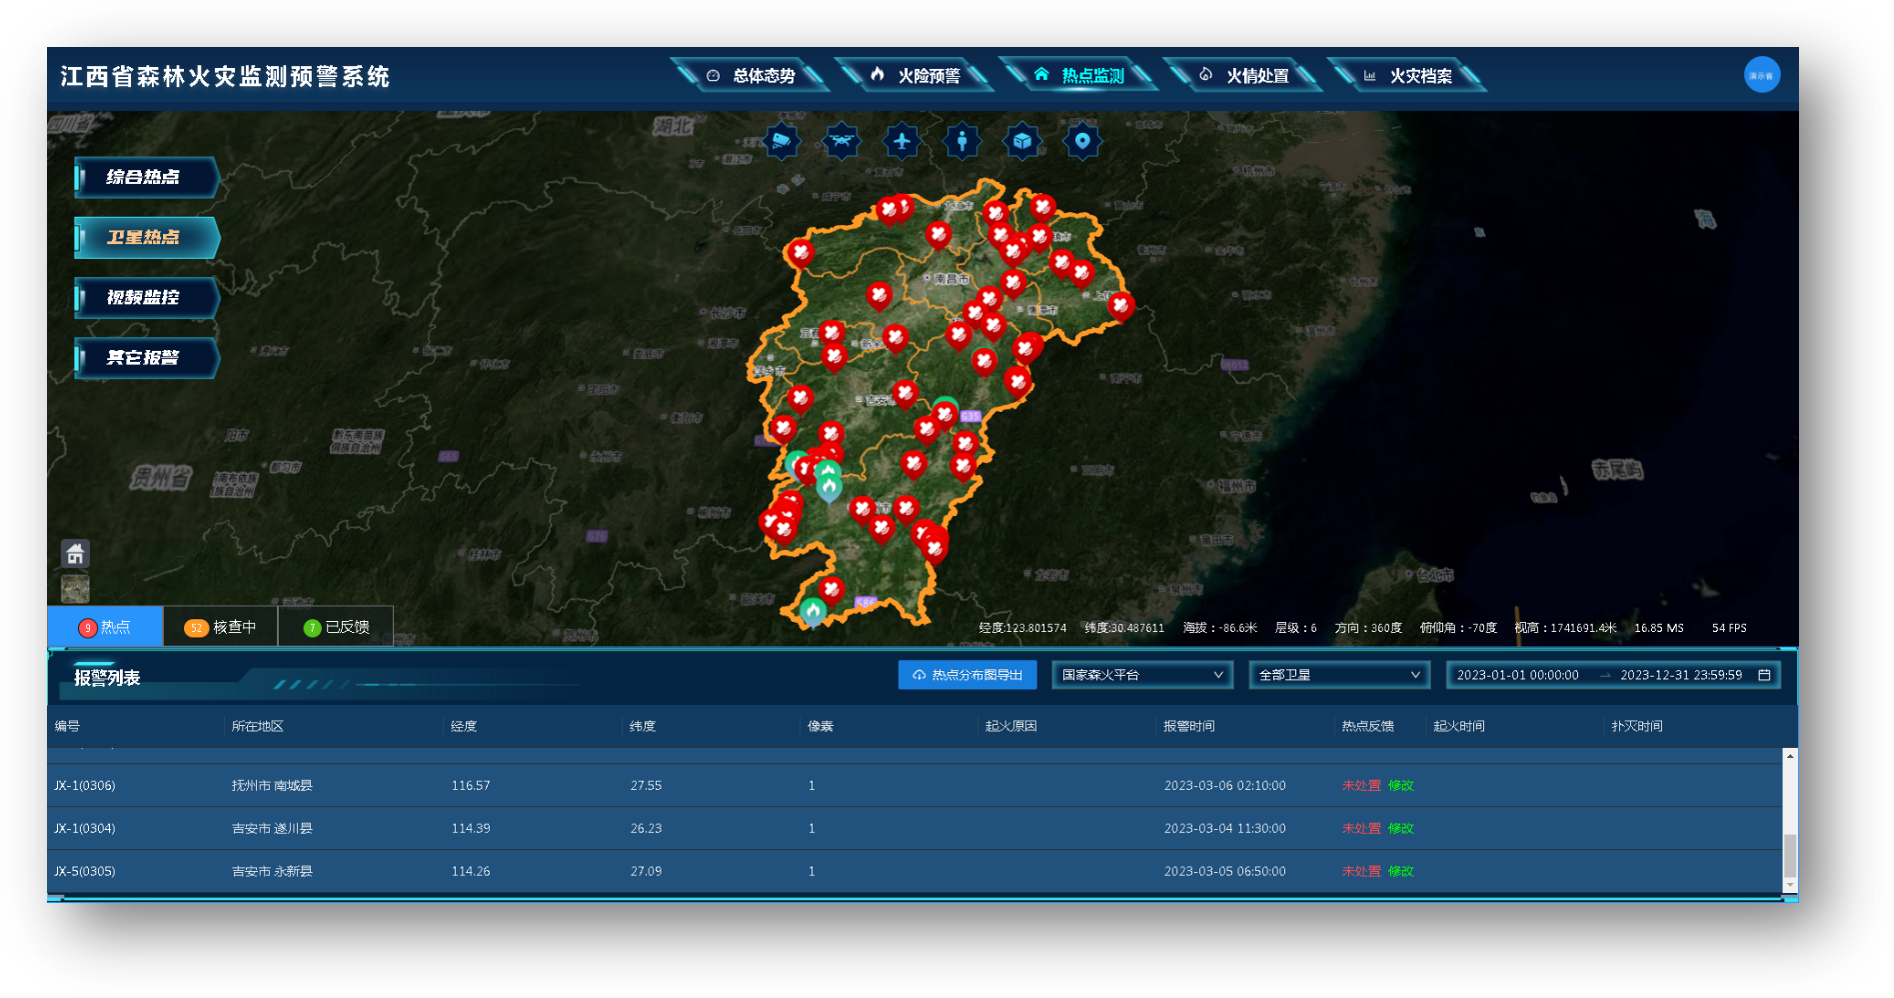The width and height of the screenshot is (1894, 998).
Task: Click the 热点分布图导出 export button
Action: tap(967, 675)
